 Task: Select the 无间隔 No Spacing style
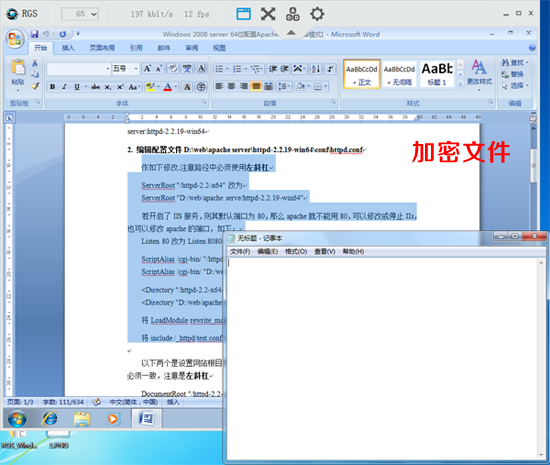point(399,74)
